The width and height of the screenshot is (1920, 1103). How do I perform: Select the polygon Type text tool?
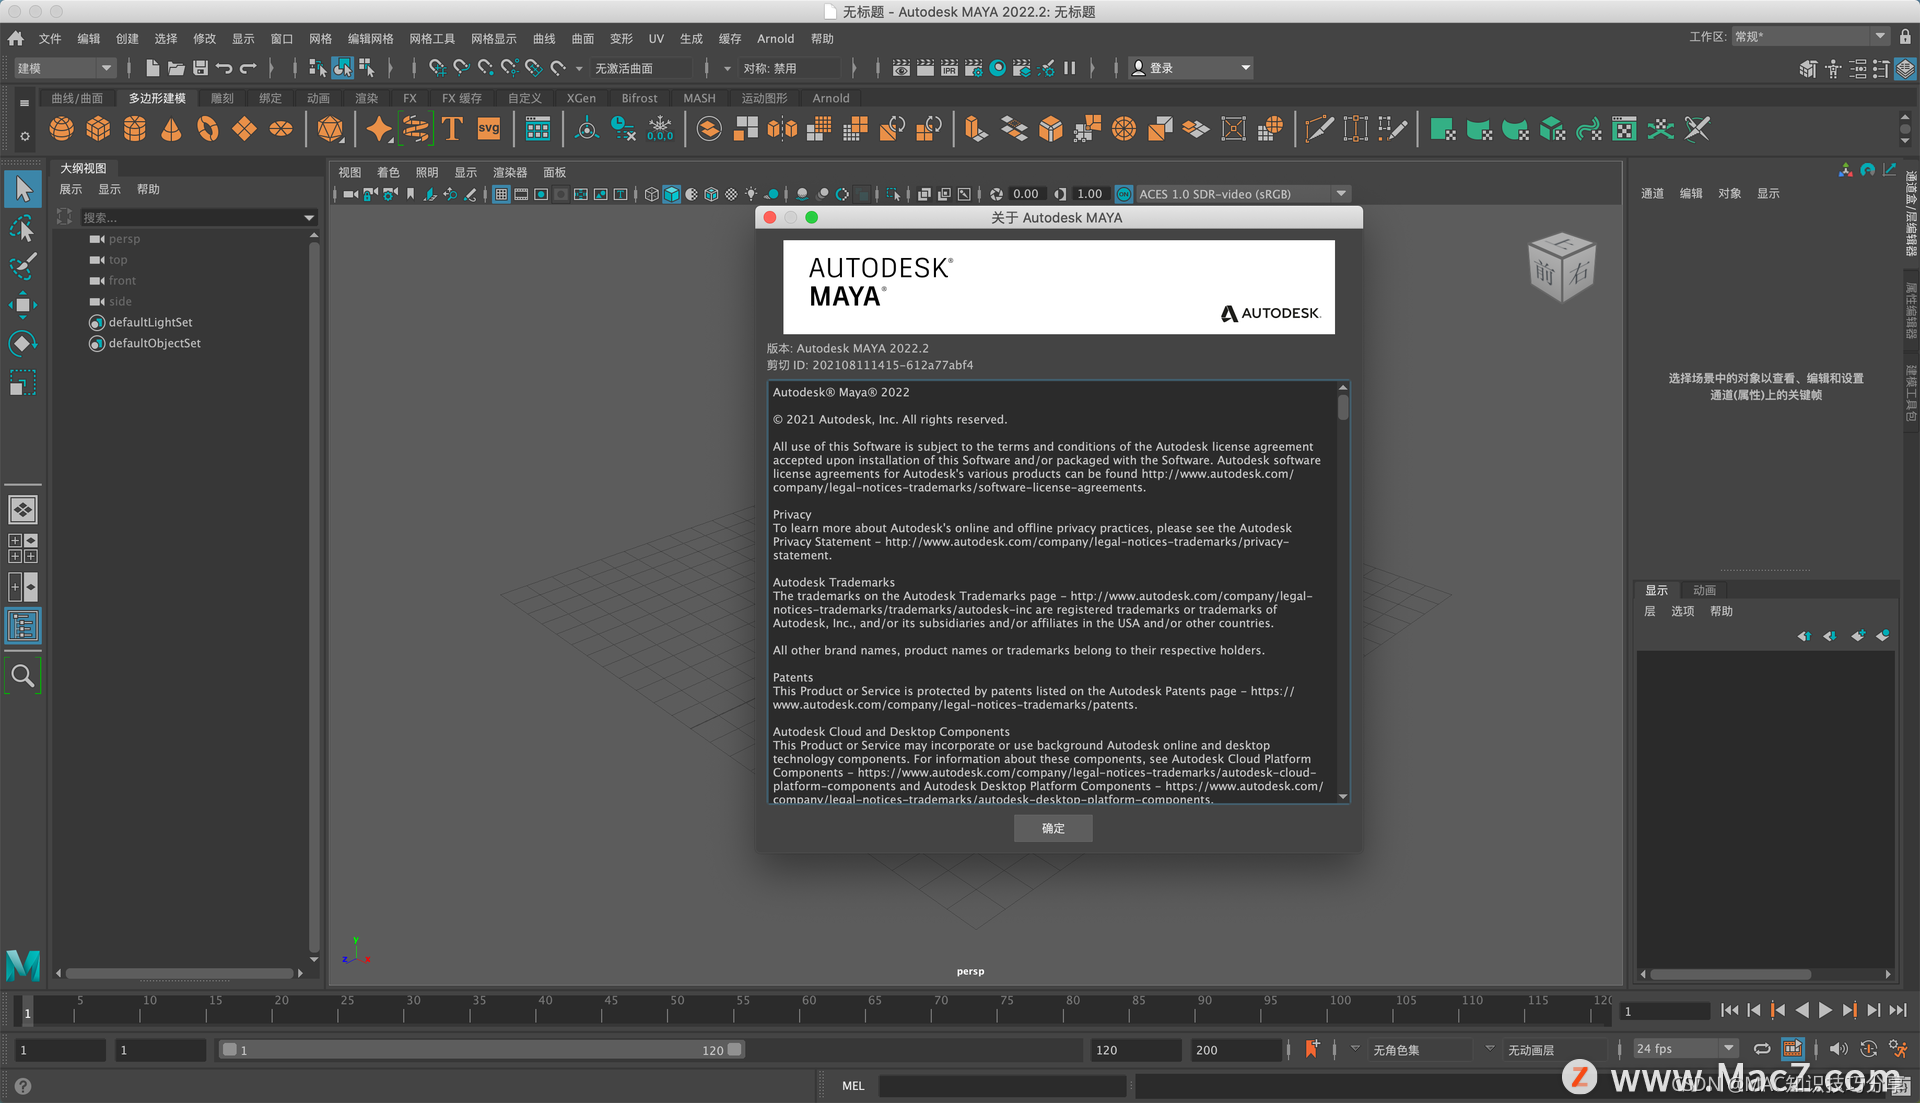452,129
